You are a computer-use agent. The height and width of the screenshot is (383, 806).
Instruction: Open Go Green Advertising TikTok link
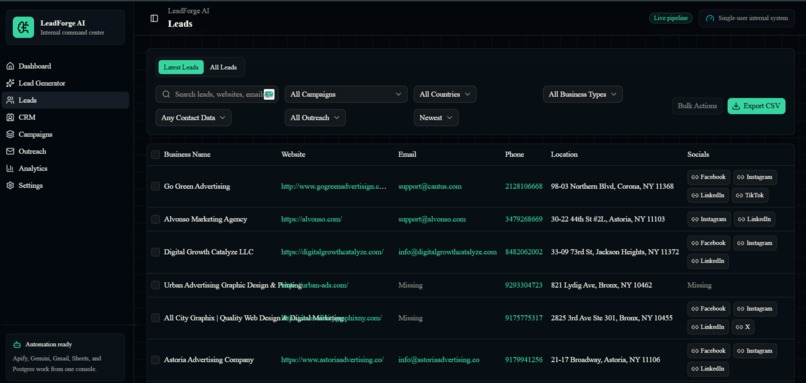point(750,195)
